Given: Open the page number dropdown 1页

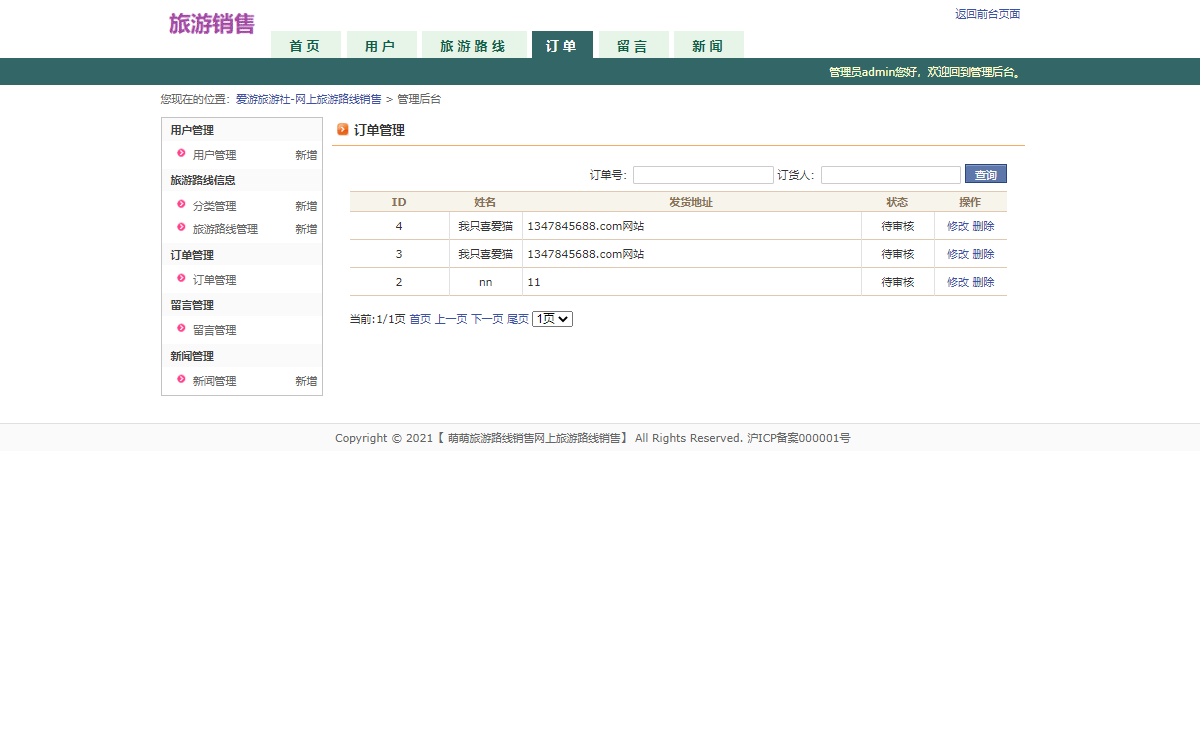Looking at the screenshot, I should pos(552,319).
